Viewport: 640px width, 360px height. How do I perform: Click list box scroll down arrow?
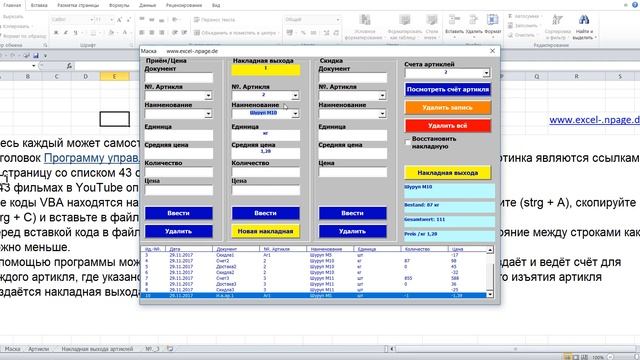[490, 294]
